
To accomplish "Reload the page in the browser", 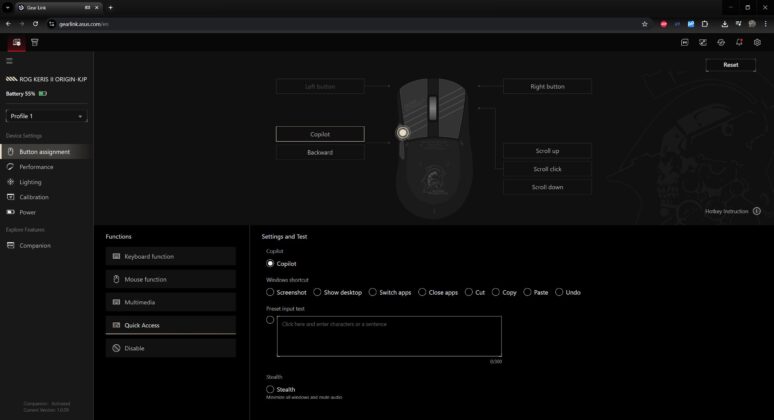I will tap(35, 24).
